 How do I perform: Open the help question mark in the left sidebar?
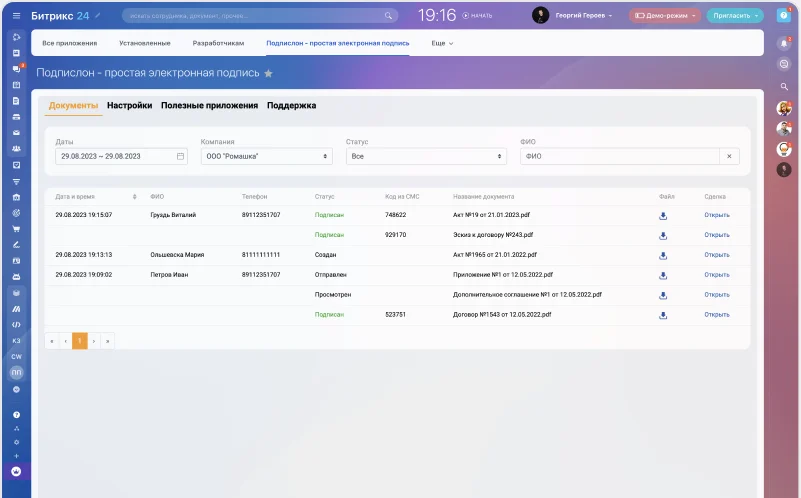point(16,415)
